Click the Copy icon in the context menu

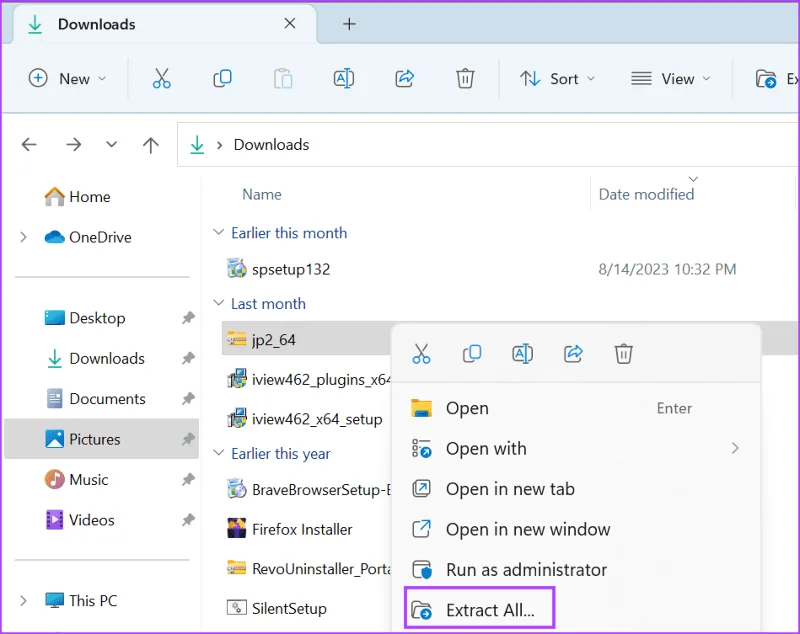[x=471, y=353]
